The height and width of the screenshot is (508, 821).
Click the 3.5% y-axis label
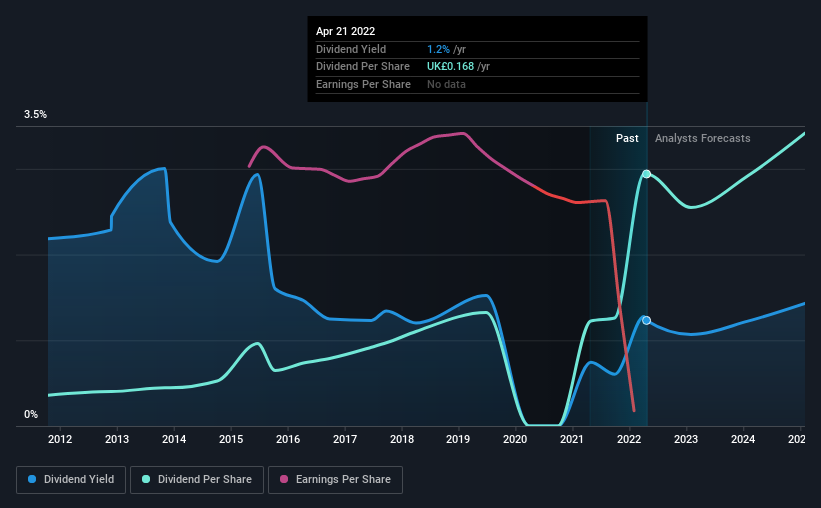tap(35, 114)
